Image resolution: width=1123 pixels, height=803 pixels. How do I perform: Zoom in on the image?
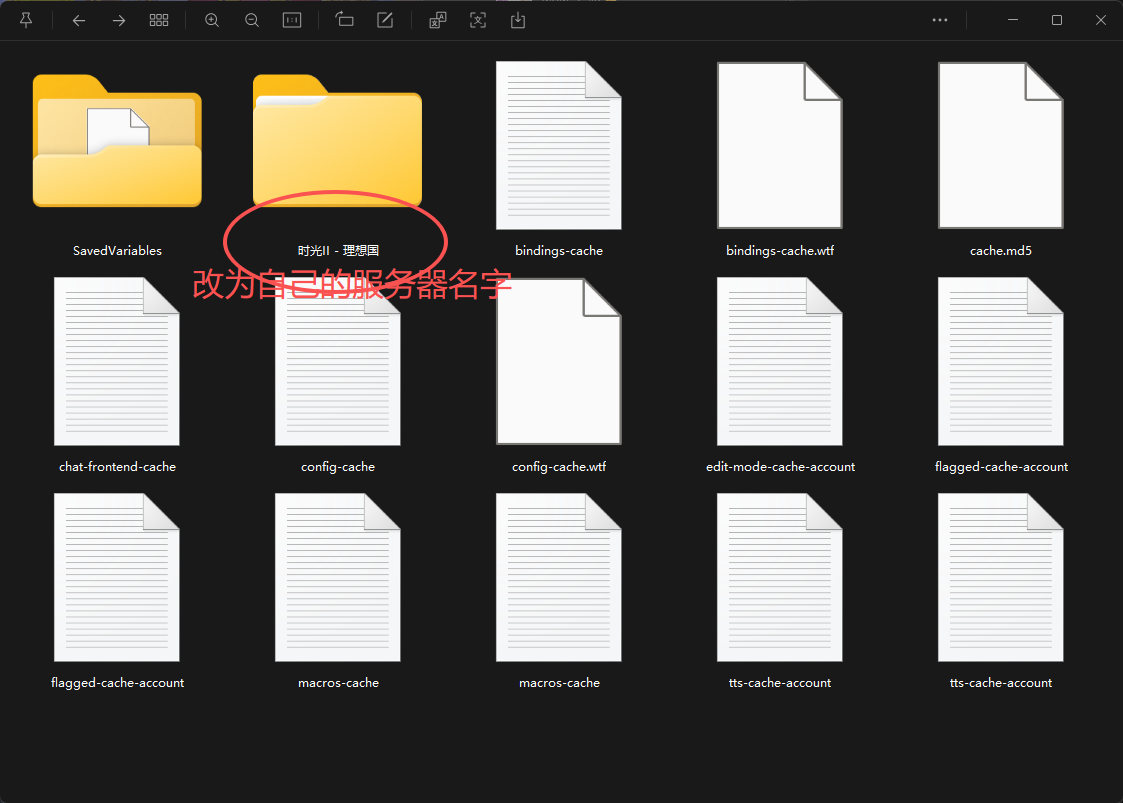click(x=212, y=20)
